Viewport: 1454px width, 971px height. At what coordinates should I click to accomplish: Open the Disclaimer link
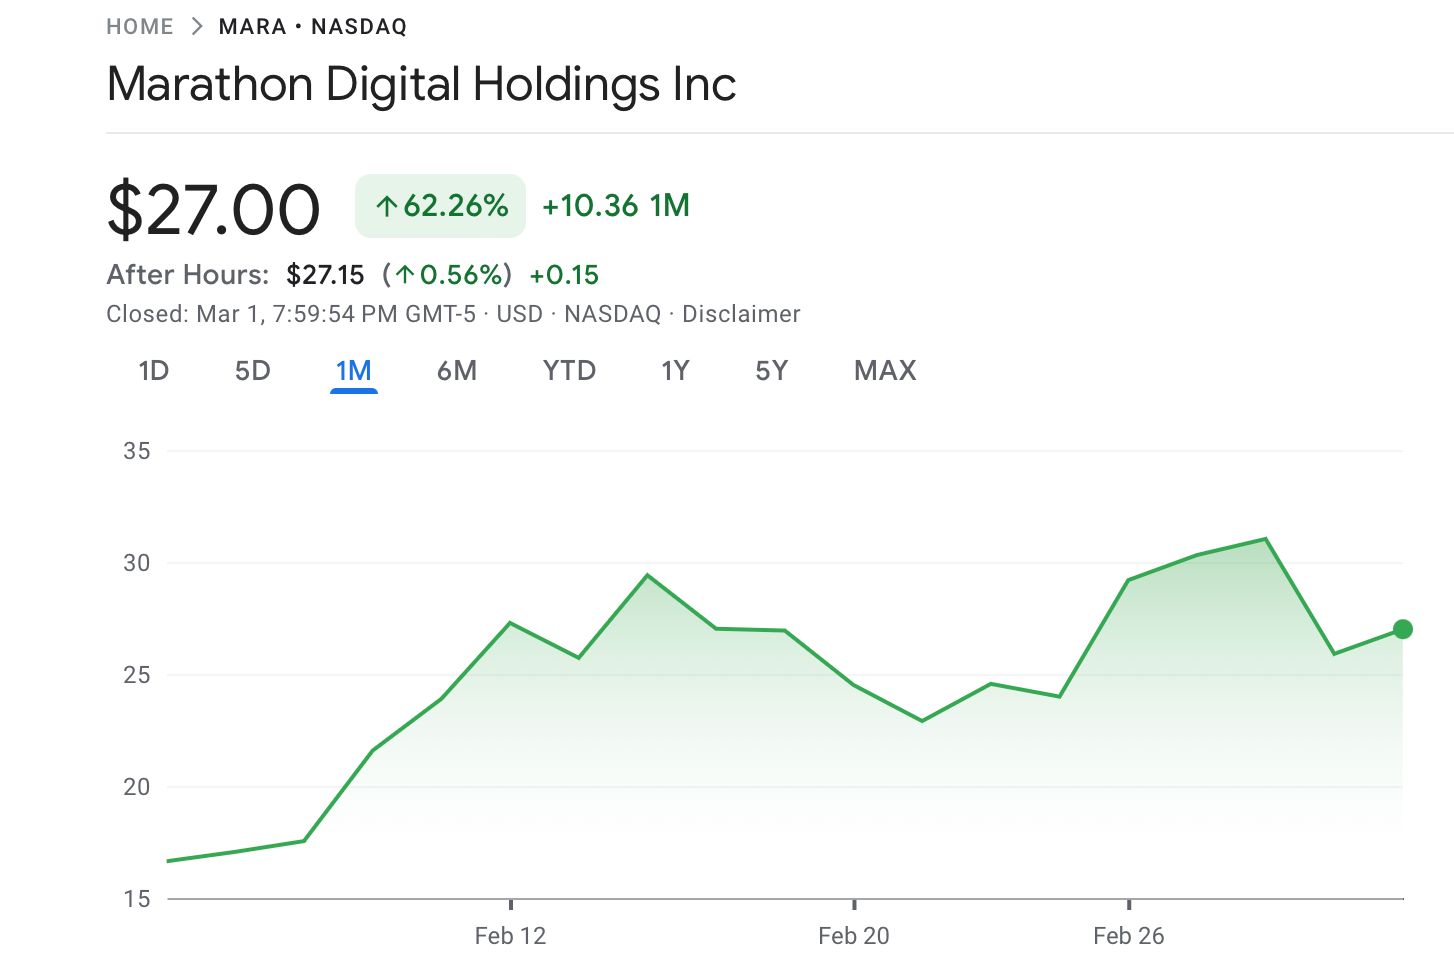click(x=741, y=314)
